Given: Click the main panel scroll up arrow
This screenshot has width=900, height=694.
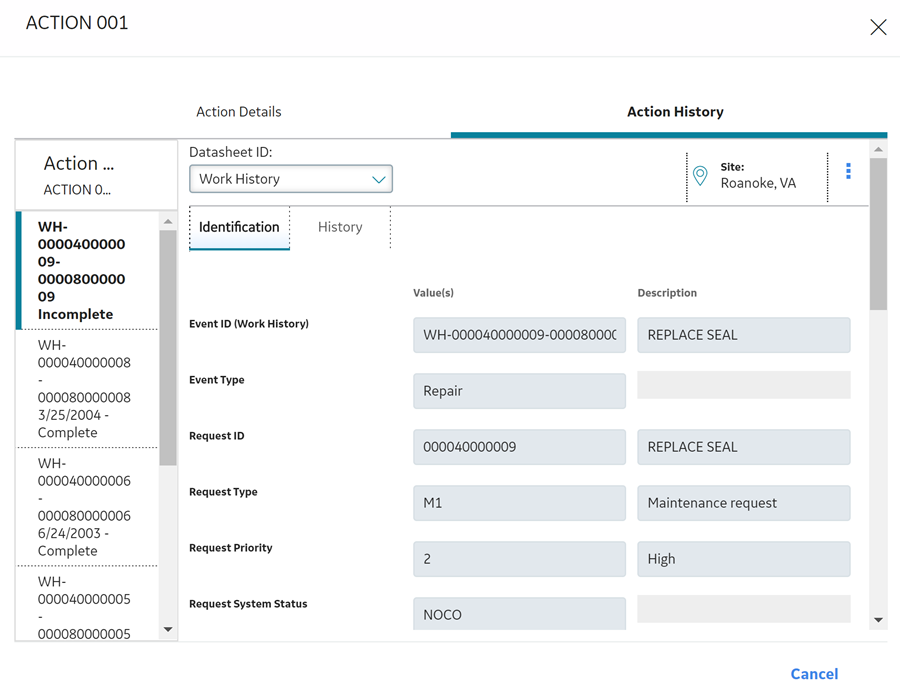Looking at the screenshot, I should pyautogui.click(x=878, y=149).
